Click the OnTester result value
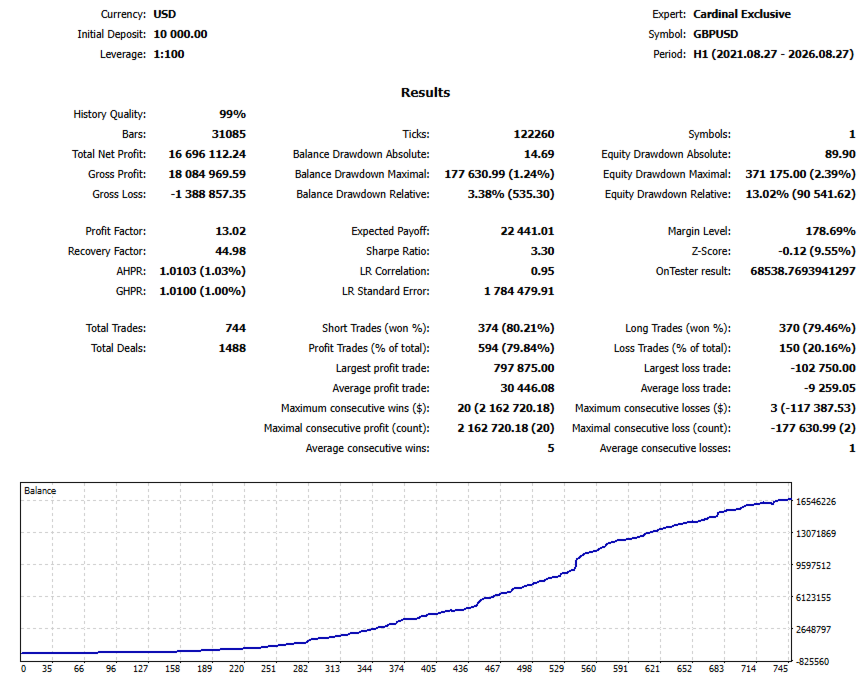The image size is (868, 688). pyautogui.click(x=803, y=271)
